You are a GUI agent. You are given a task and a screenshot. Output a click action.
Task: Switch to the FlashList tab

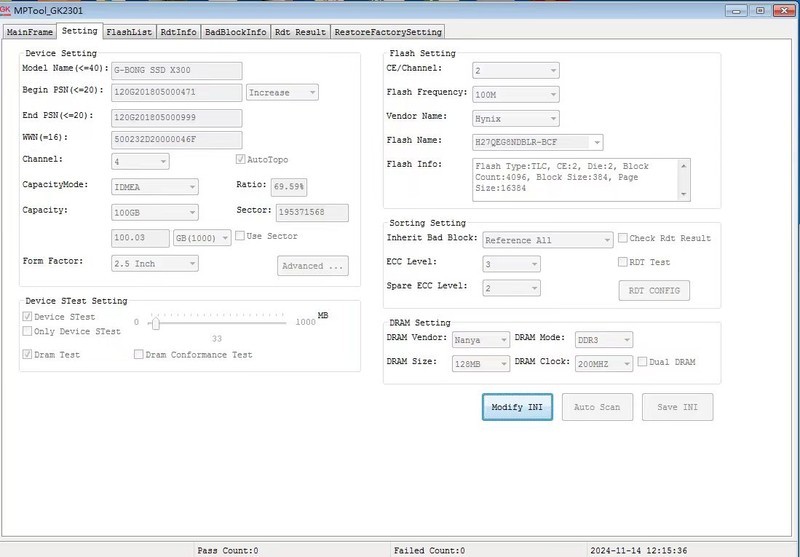click(129, 32)
